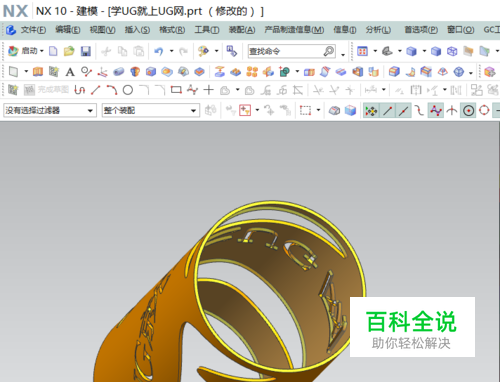Open the 编辑(E) menu
This screenshot has width=500, height=382.
click(68, 30)
